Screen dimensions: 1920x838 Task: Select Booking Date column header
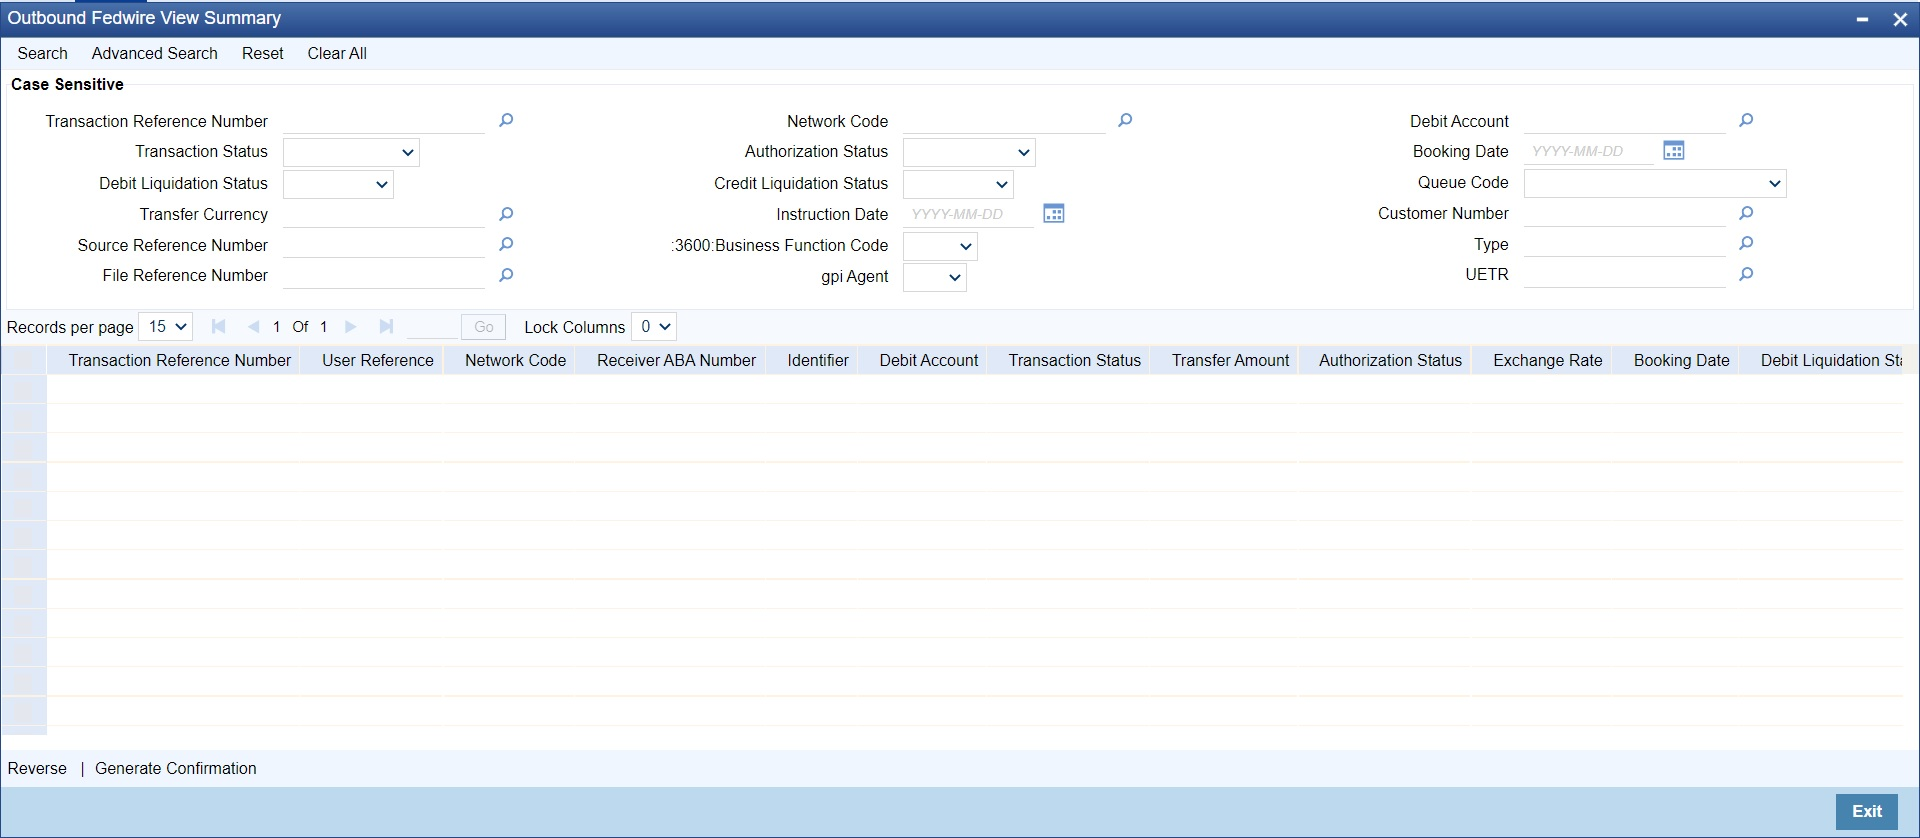point(1681,360)
